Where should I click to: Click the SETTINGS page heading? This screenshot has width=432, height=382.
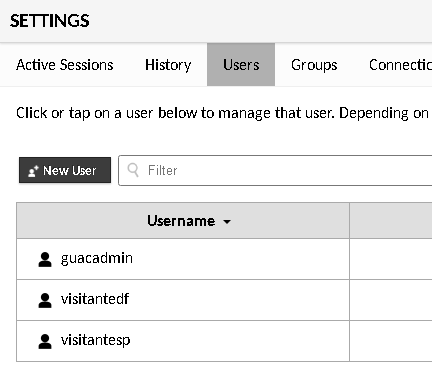50,21
